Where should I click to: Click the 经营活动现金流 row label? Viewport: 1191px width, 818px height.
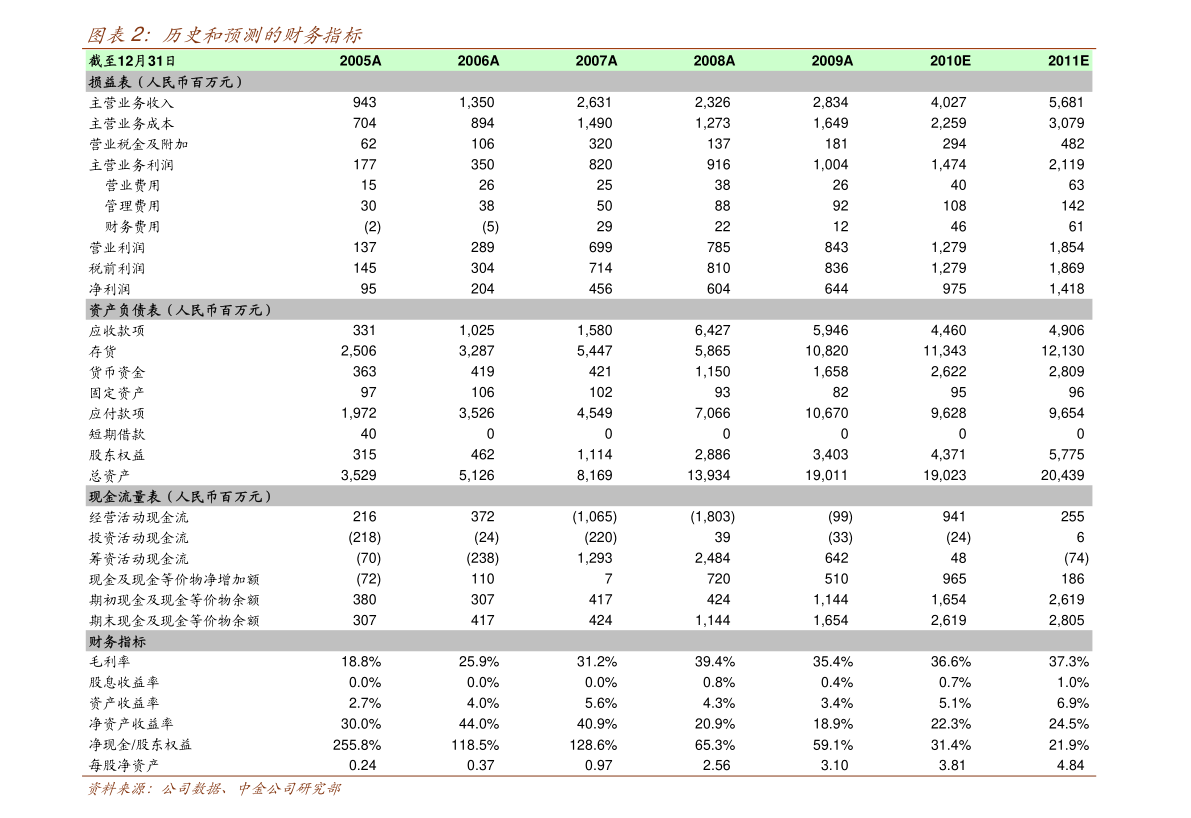coord(138,517)
